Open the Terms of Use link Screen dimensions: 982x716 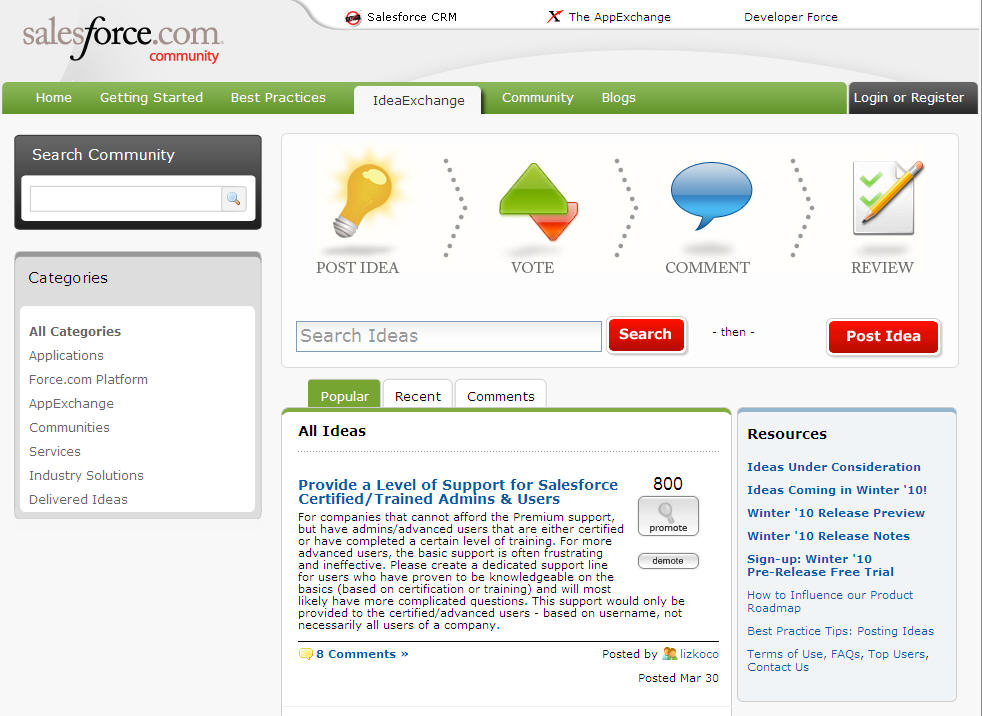785,654
